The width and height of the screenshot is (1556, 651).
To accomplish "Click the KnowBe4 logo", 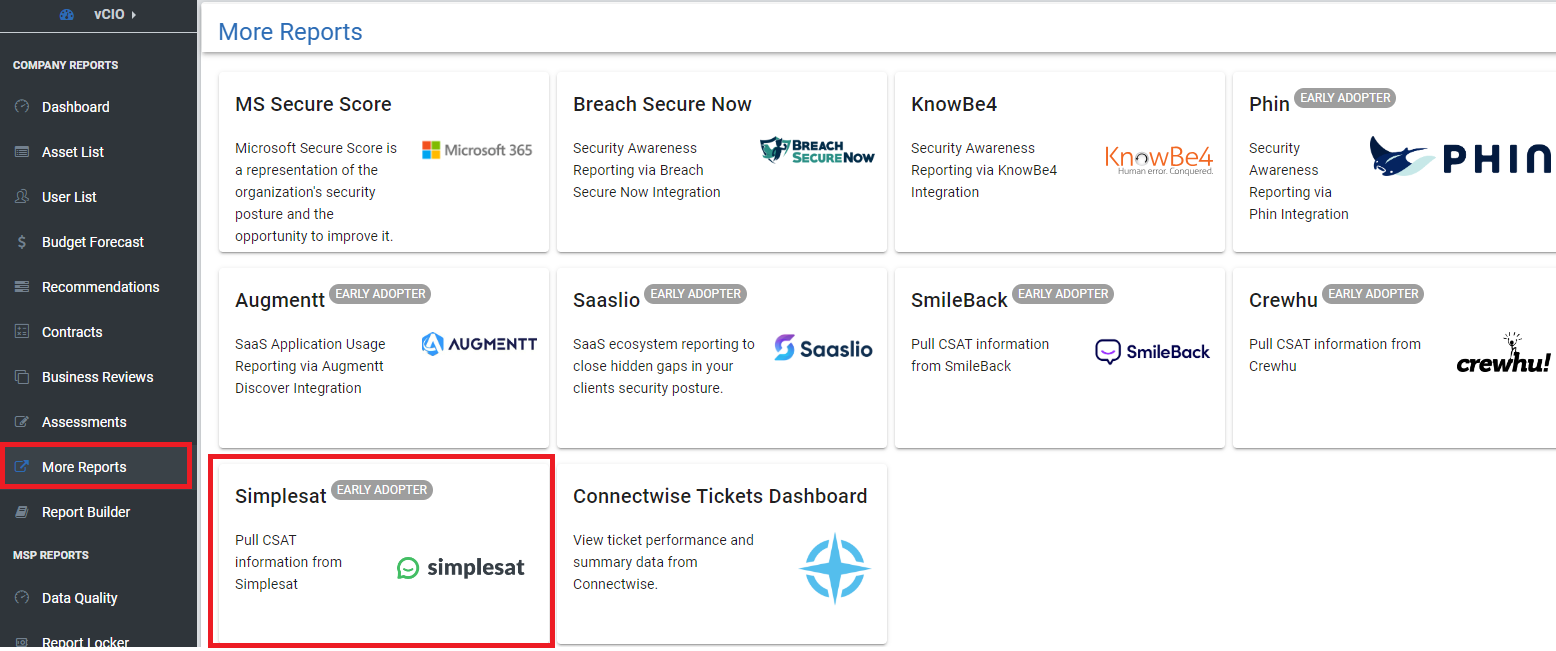I will click(x=1159, y=158).
